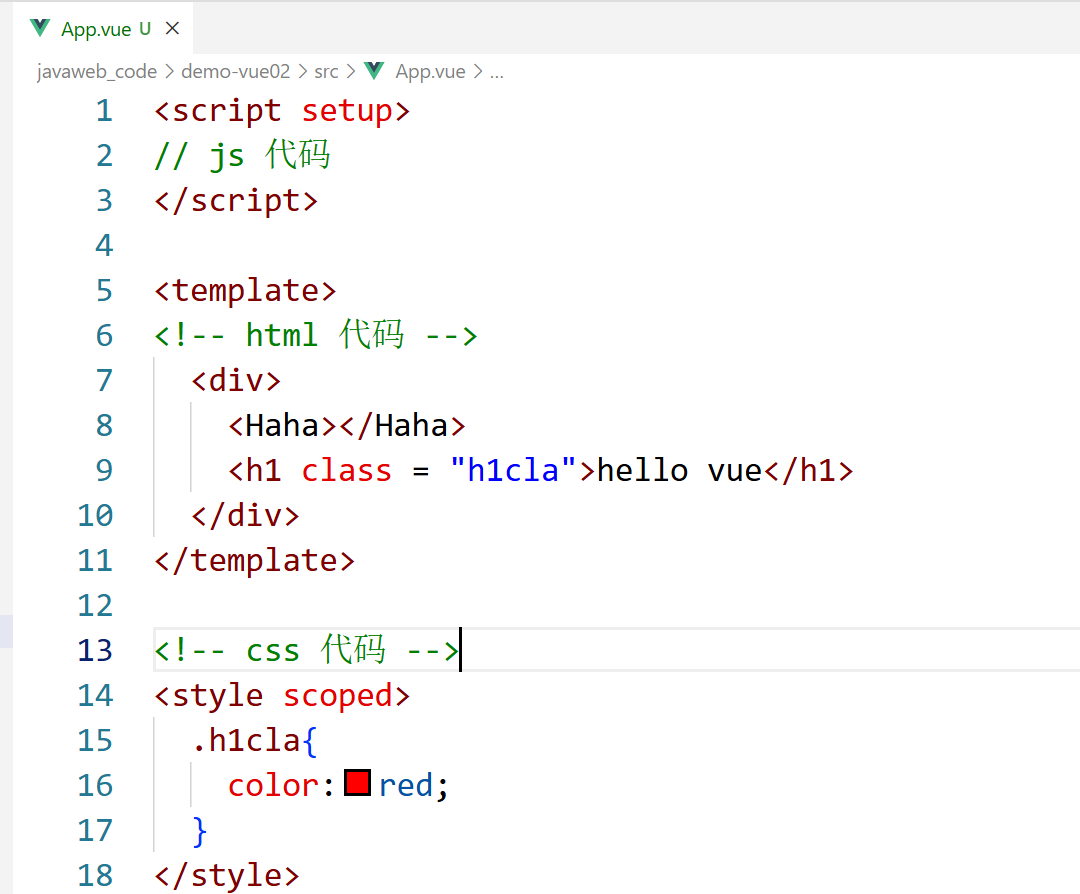Click line number 5 in gutter
Viewport: 1080px width, 894px height.
104,291
